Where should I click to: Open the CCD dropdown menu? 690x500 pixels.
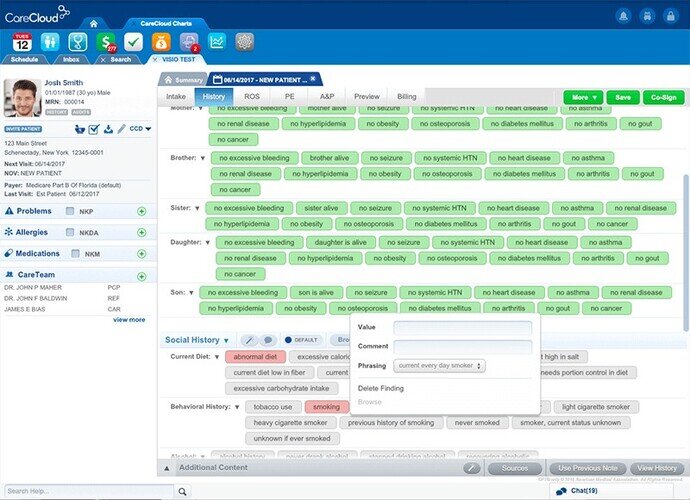pos(139,129)
